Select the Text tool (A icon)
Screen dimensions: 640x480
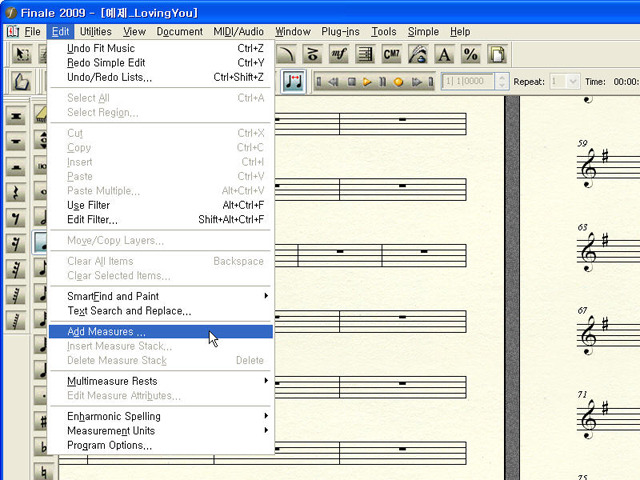(x=444, y=54)
